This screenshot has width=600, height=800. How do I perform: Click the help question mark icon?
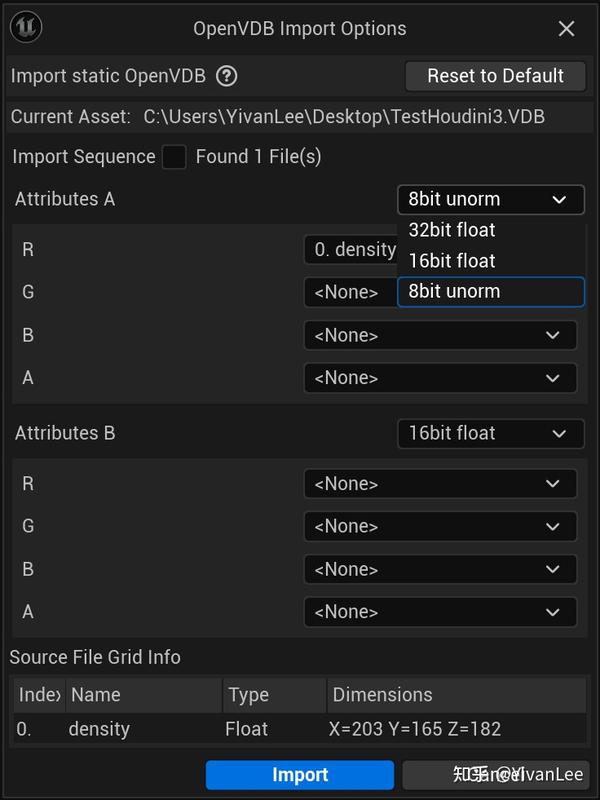pyautogui.click(x=226, y=76)
